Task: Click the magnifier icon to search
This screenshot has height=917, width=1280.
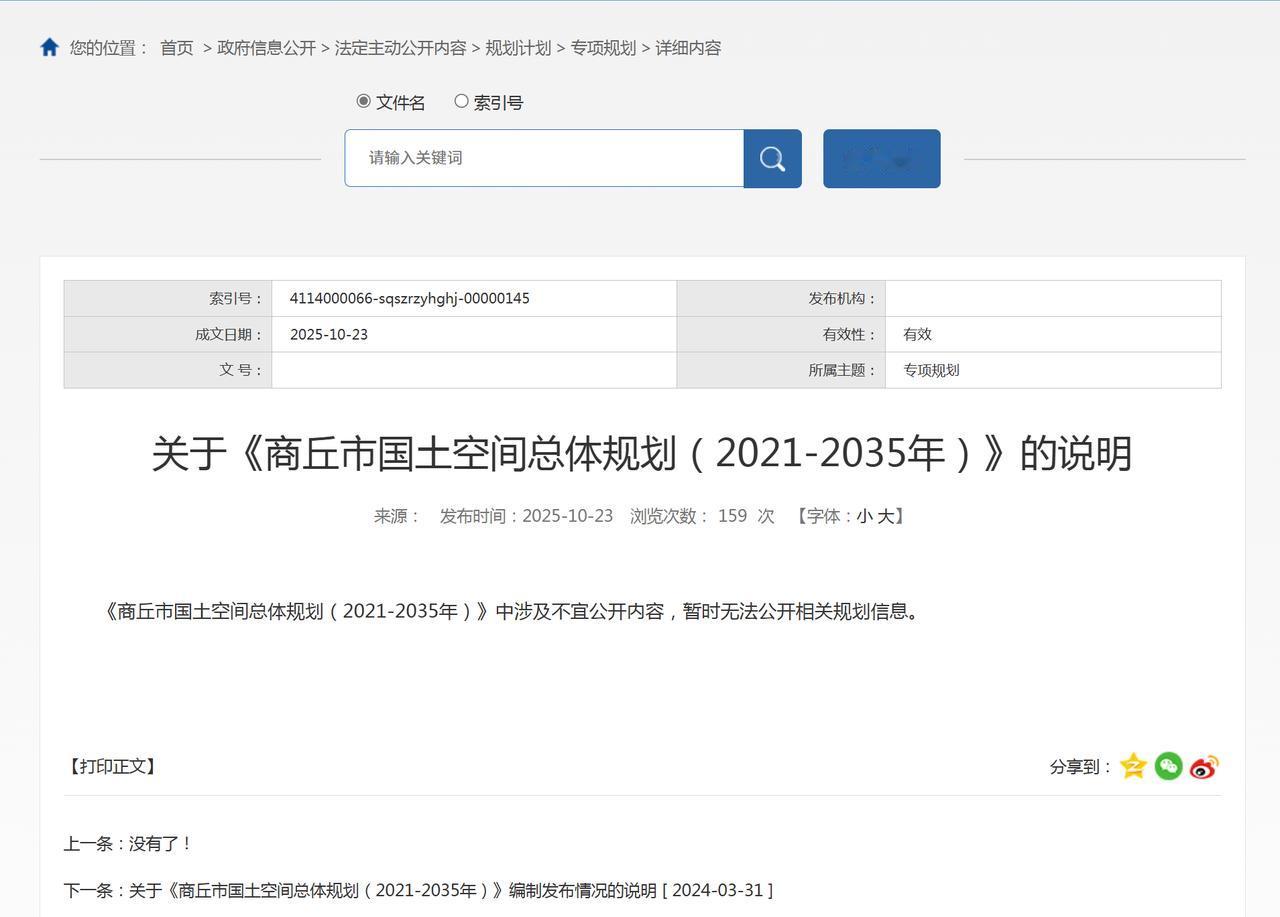Action: click(x=771, y=158)
